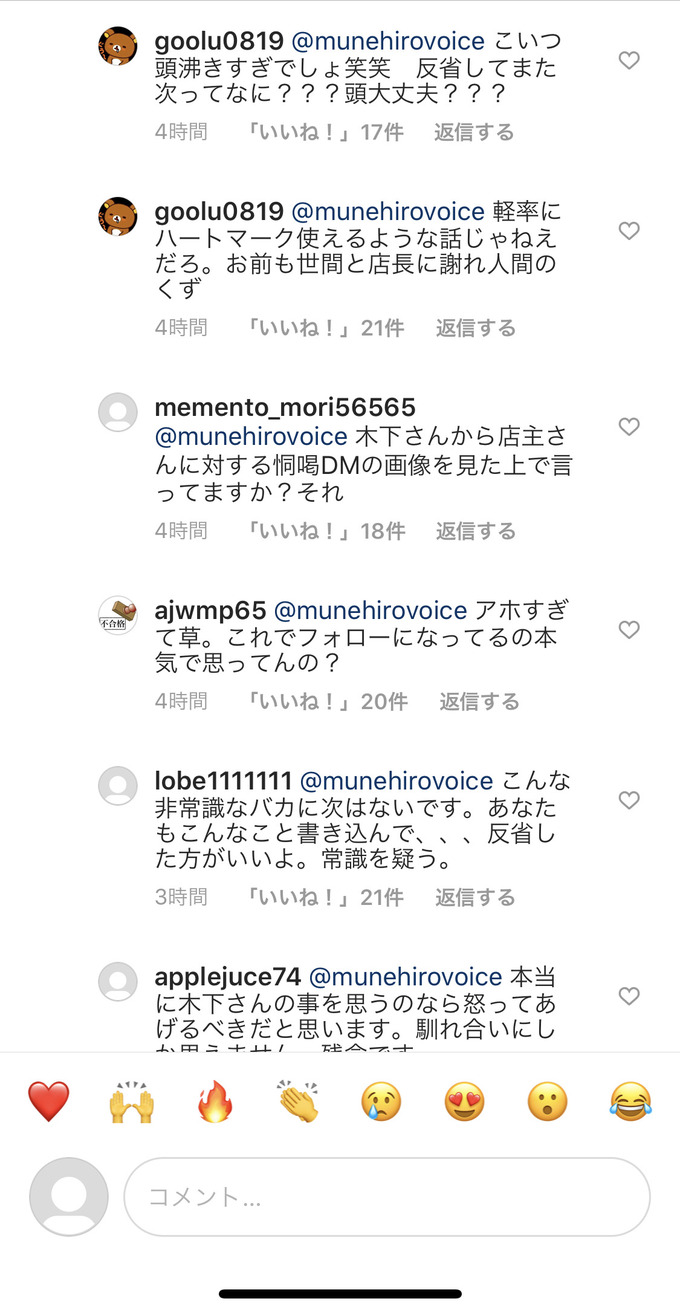
Task: Tap the heart-eyes emoji reaction
Action: click(464, 1102)
